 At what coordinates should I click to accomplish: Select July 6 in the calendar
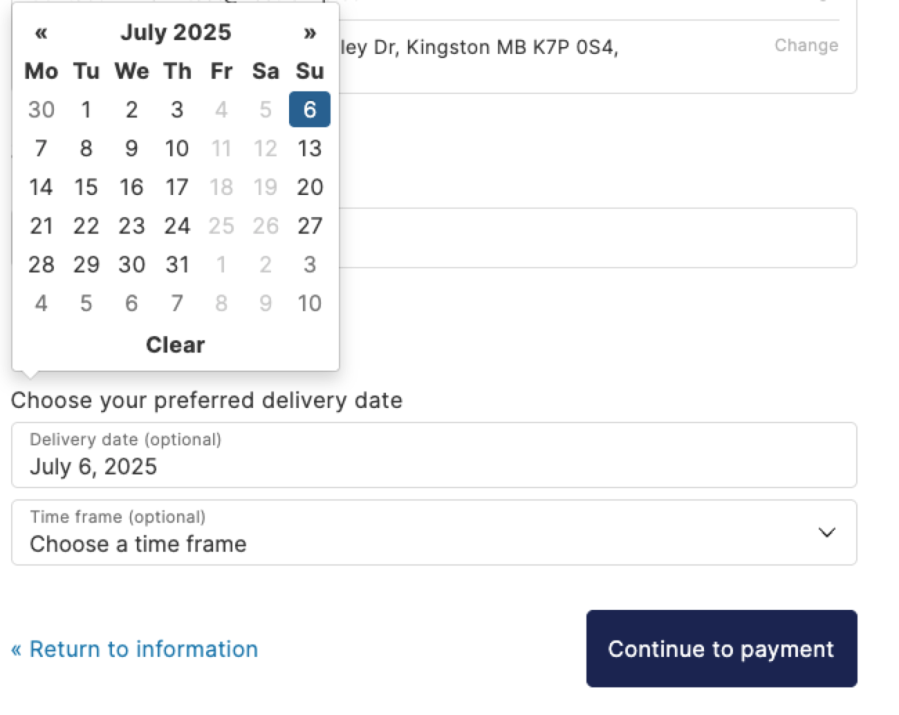tap(310, 110)
